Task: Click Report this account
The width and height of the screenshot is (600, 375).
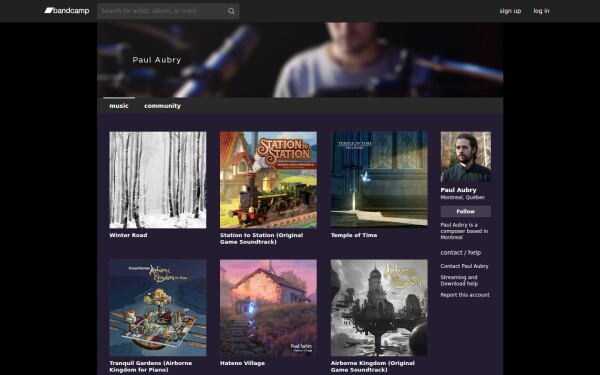Action: (465, 295)
